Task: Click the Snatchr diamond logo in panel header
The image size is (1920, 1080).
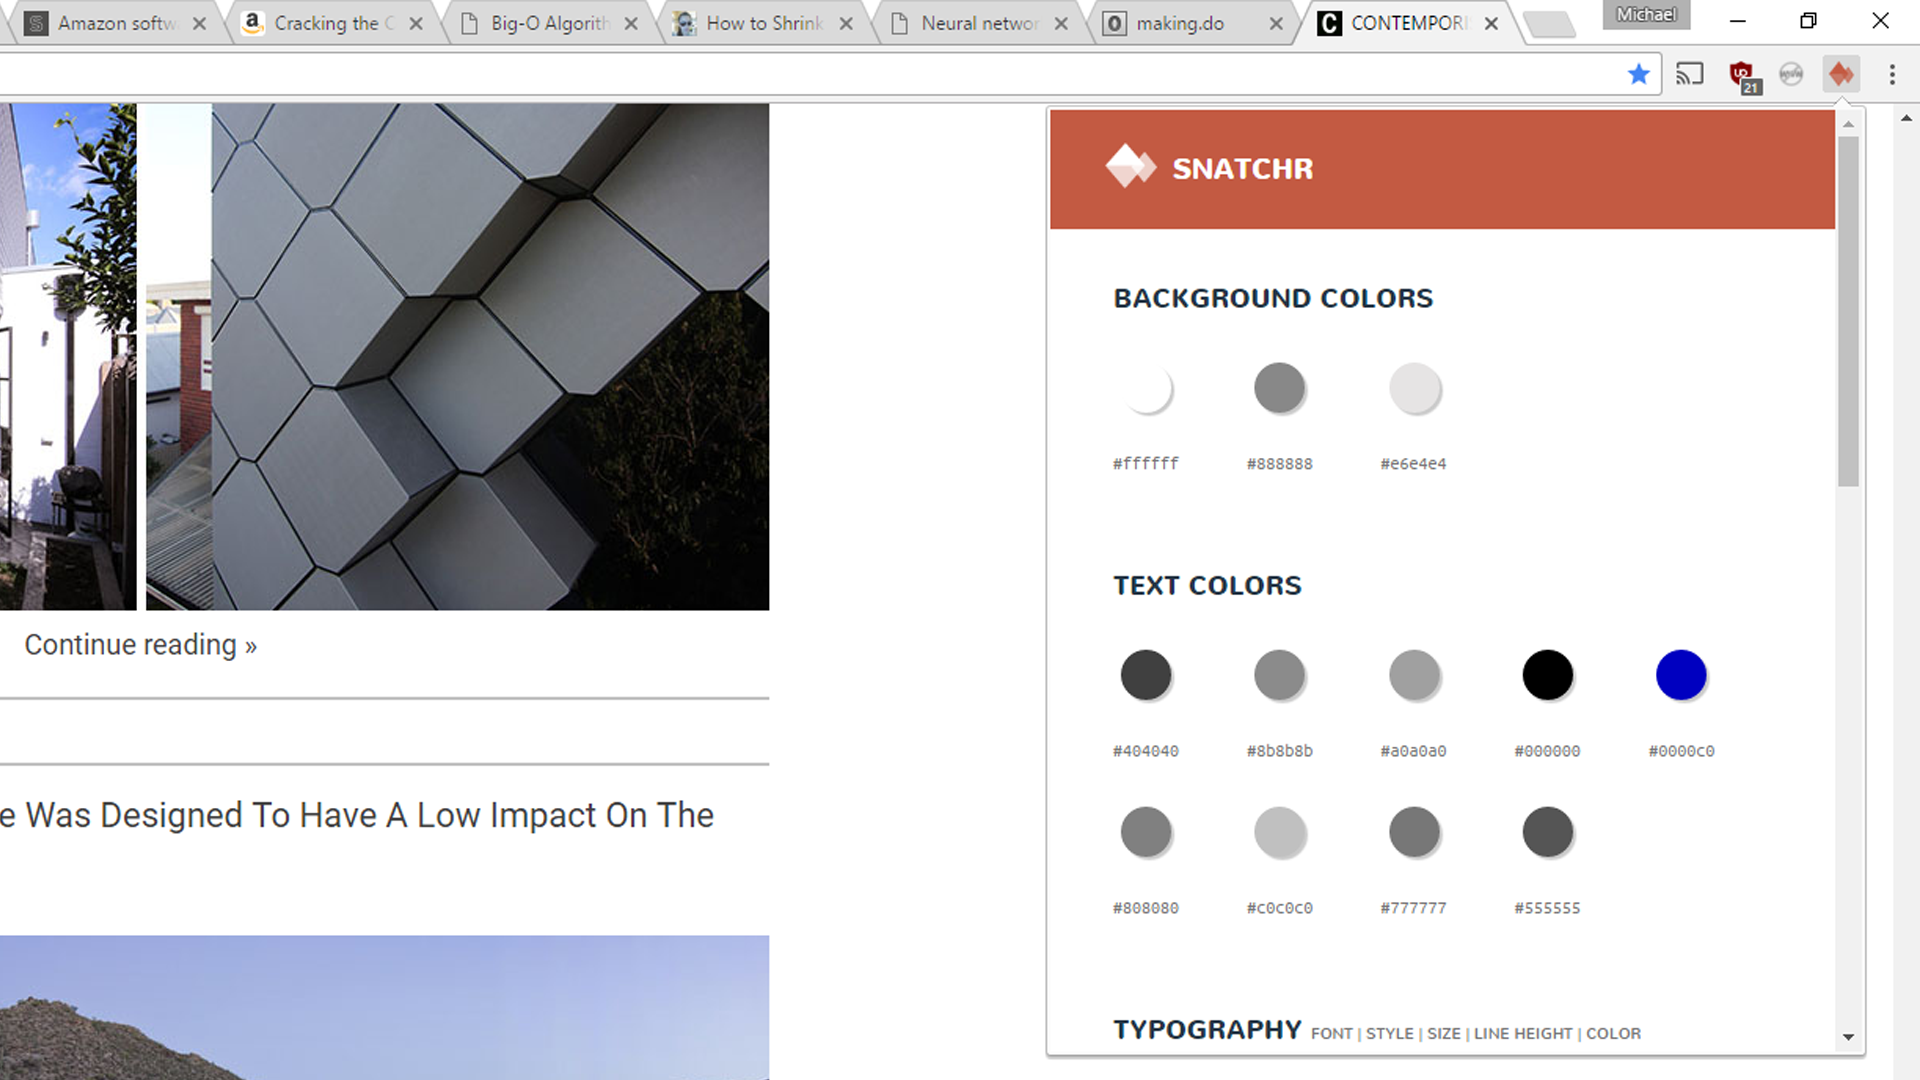Action: [1130, 167]
